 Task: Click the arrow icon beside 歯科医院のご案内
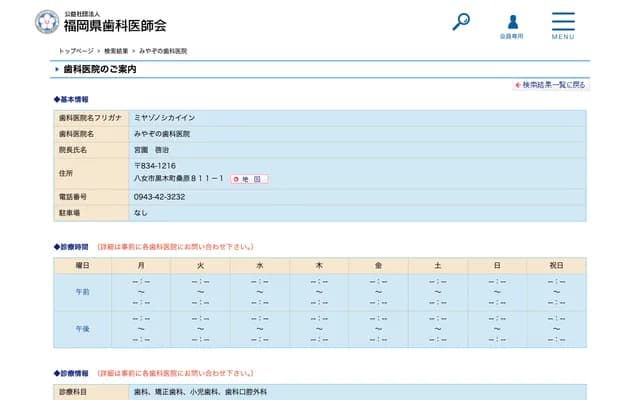56,70
